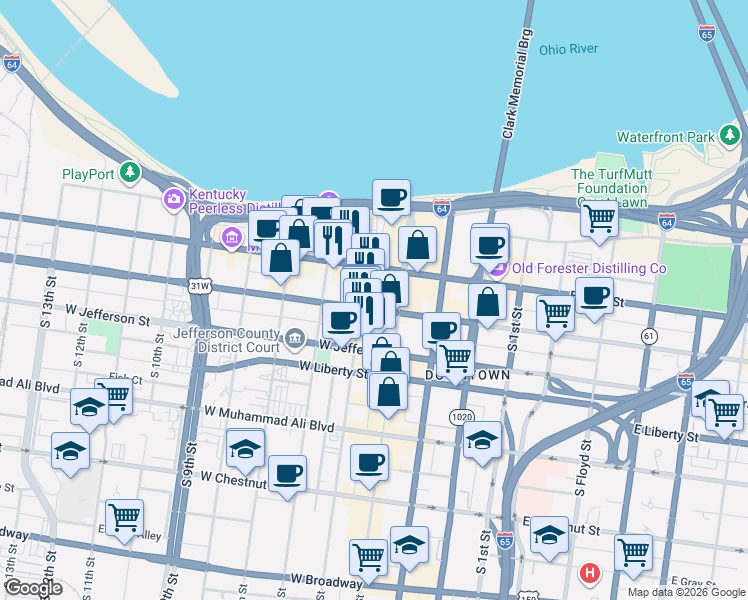Click the Ohio River label
Image resolution: width=748 pixels, height=600 pixels.
click(569, 49)
